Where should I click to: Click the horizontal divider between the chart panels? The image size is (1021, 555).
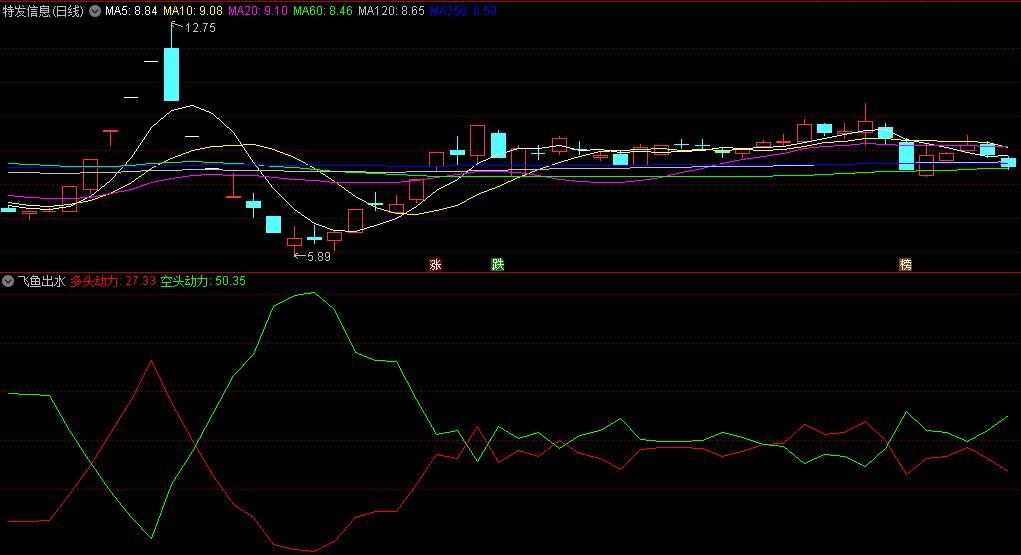coord(510,272)
